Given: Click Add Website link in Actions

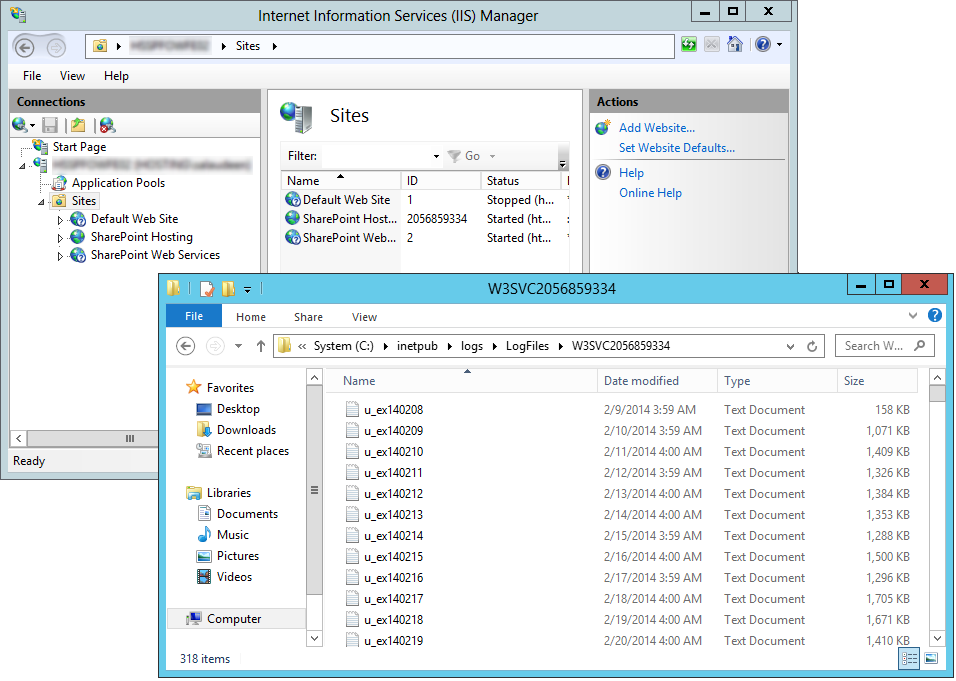Looking at the screenshot, I should [x=657, y=128].
